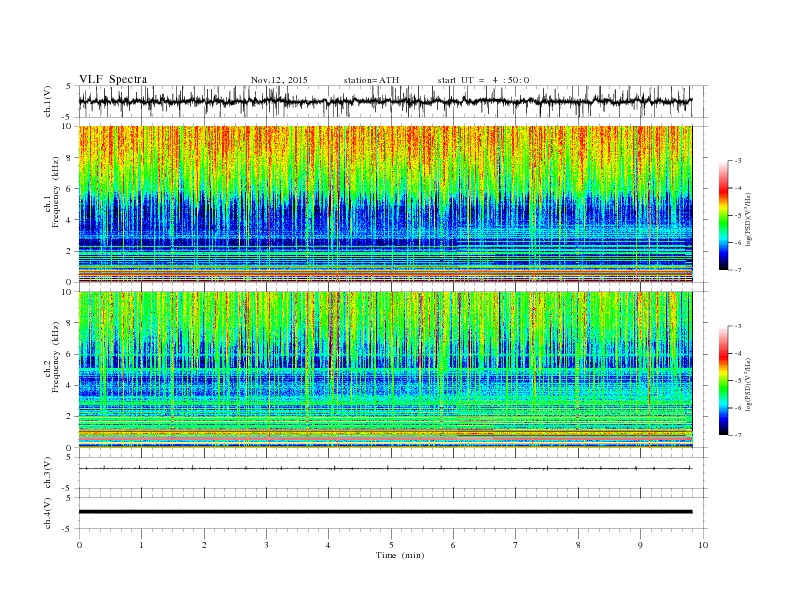The height and width of the screenshot is (612, 792).
Task: Click the 'start UT = 4 :50: 0' text
Action: pos(483,80)
